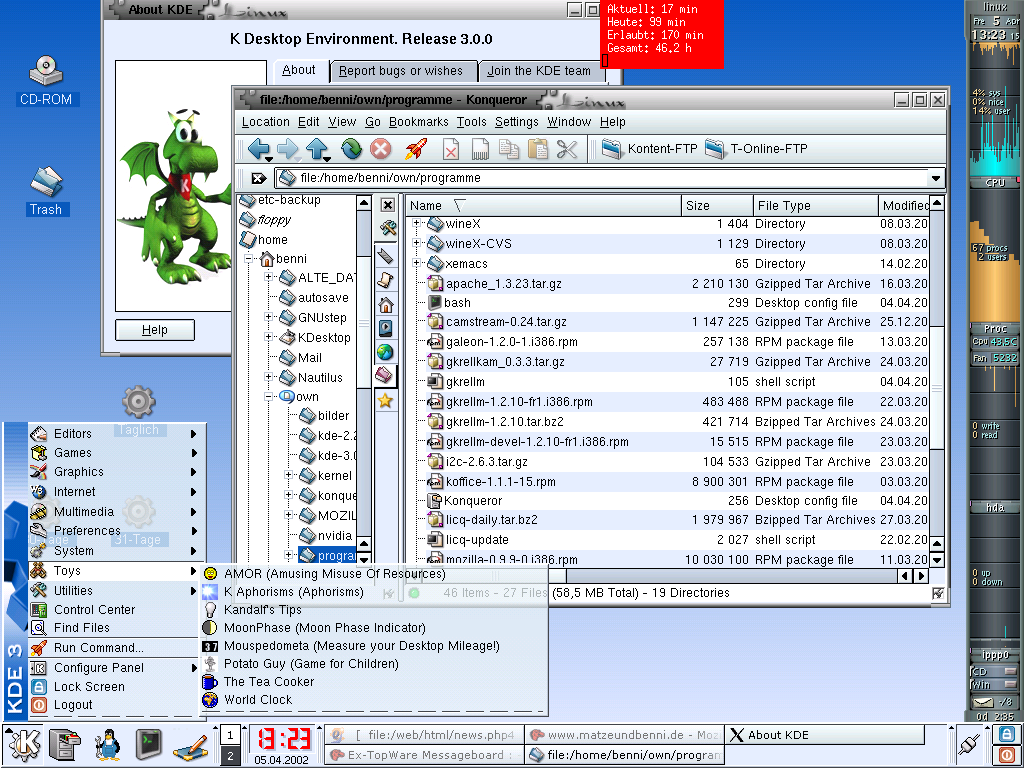Click the Copy icon in Konqueror toolbar
Screen dimensions: 1024x768
(509, 149)
